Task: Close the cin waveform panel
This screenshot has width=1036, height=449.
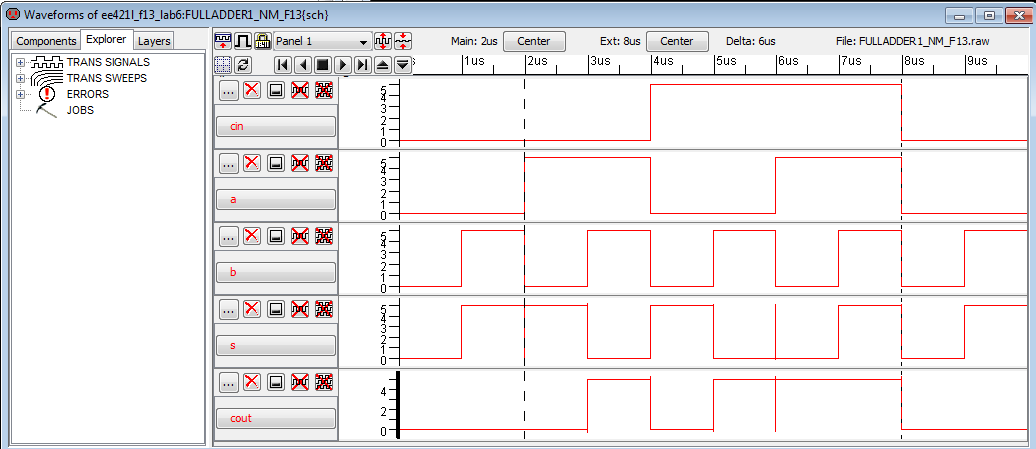Action: [251, 90]
